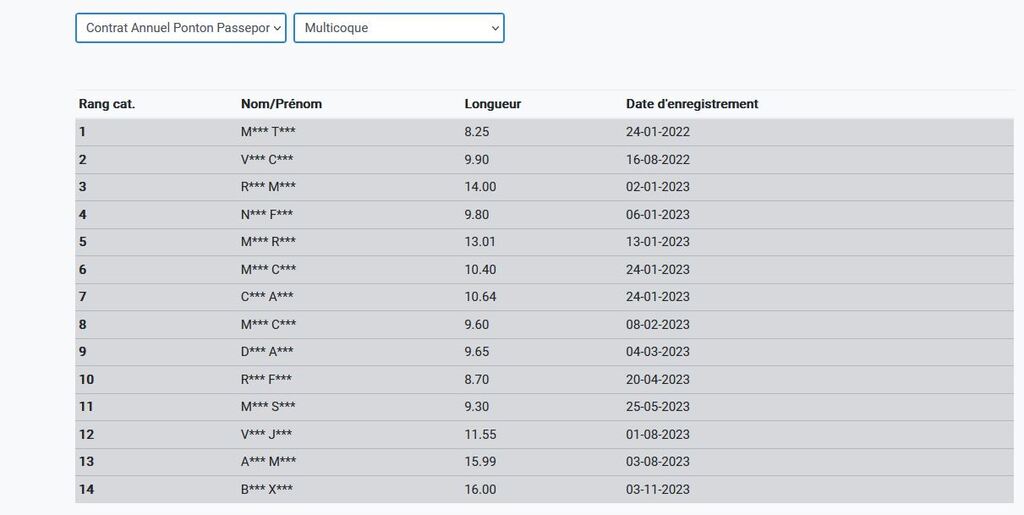Click the date 20-04-2023
Viewport: 1024px width, 515px height.
click(658, 379)
